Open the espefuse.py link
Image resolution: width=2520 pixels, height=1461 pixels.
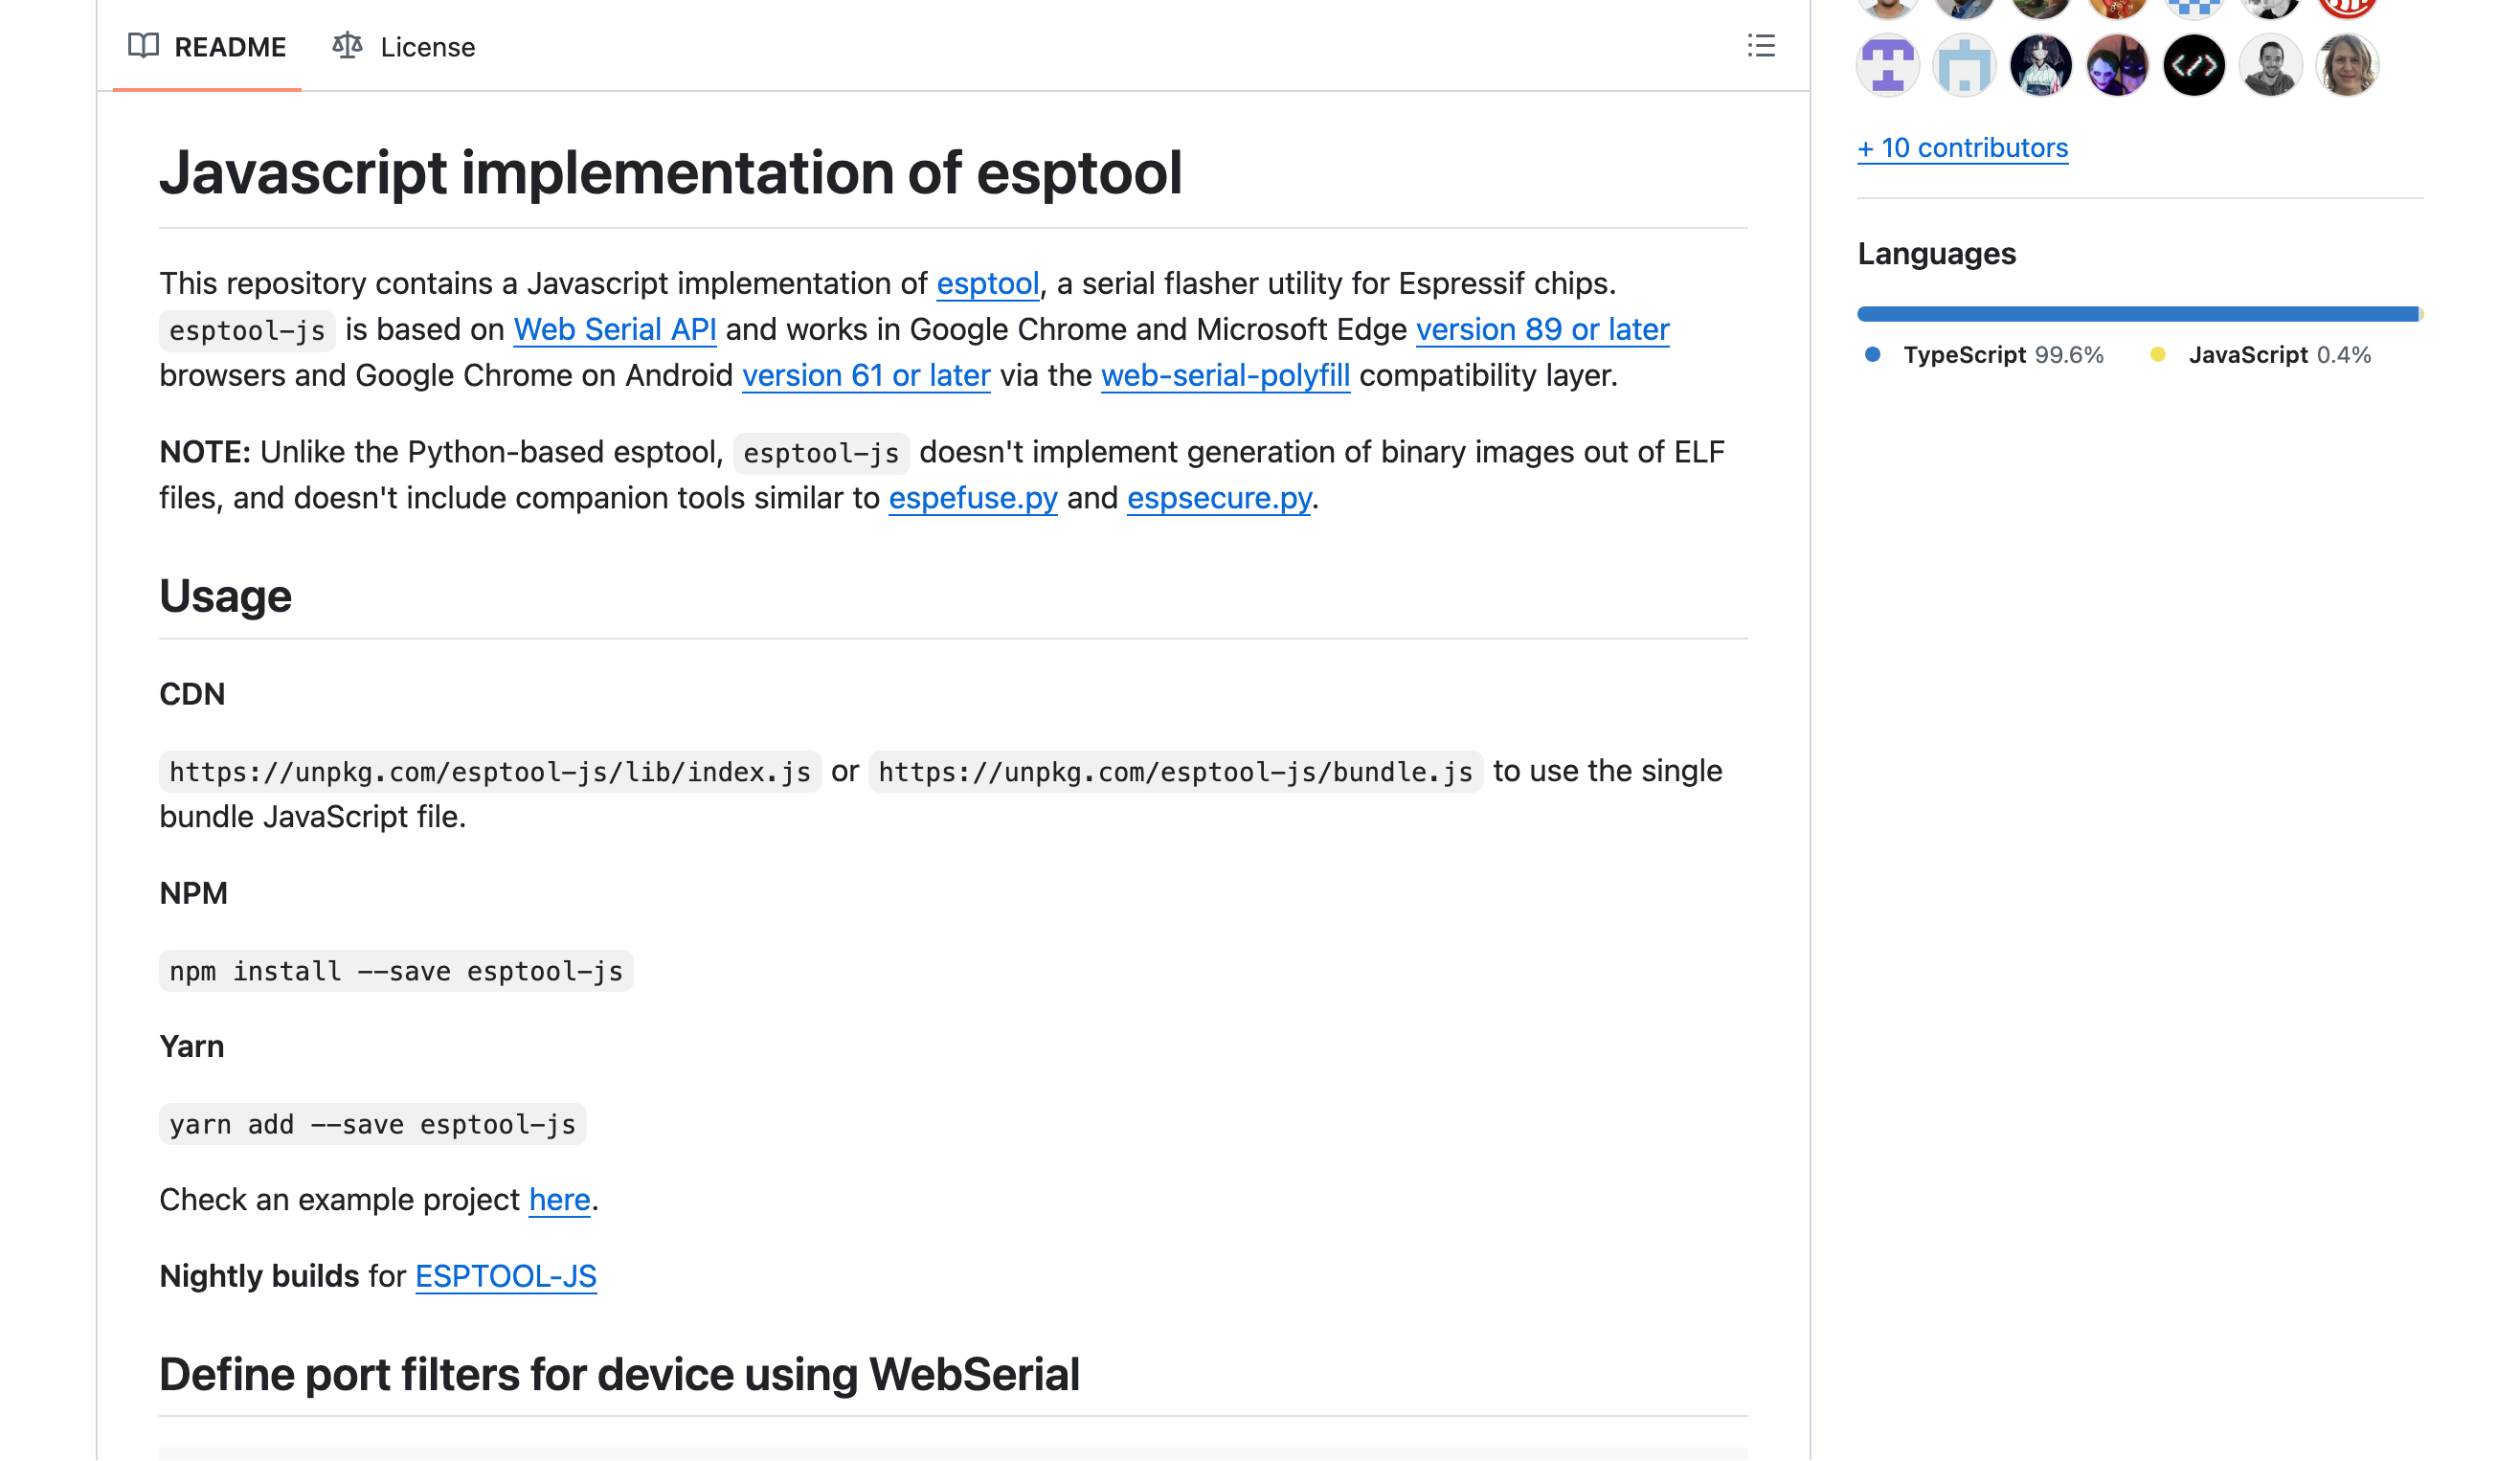click(973, 498)
